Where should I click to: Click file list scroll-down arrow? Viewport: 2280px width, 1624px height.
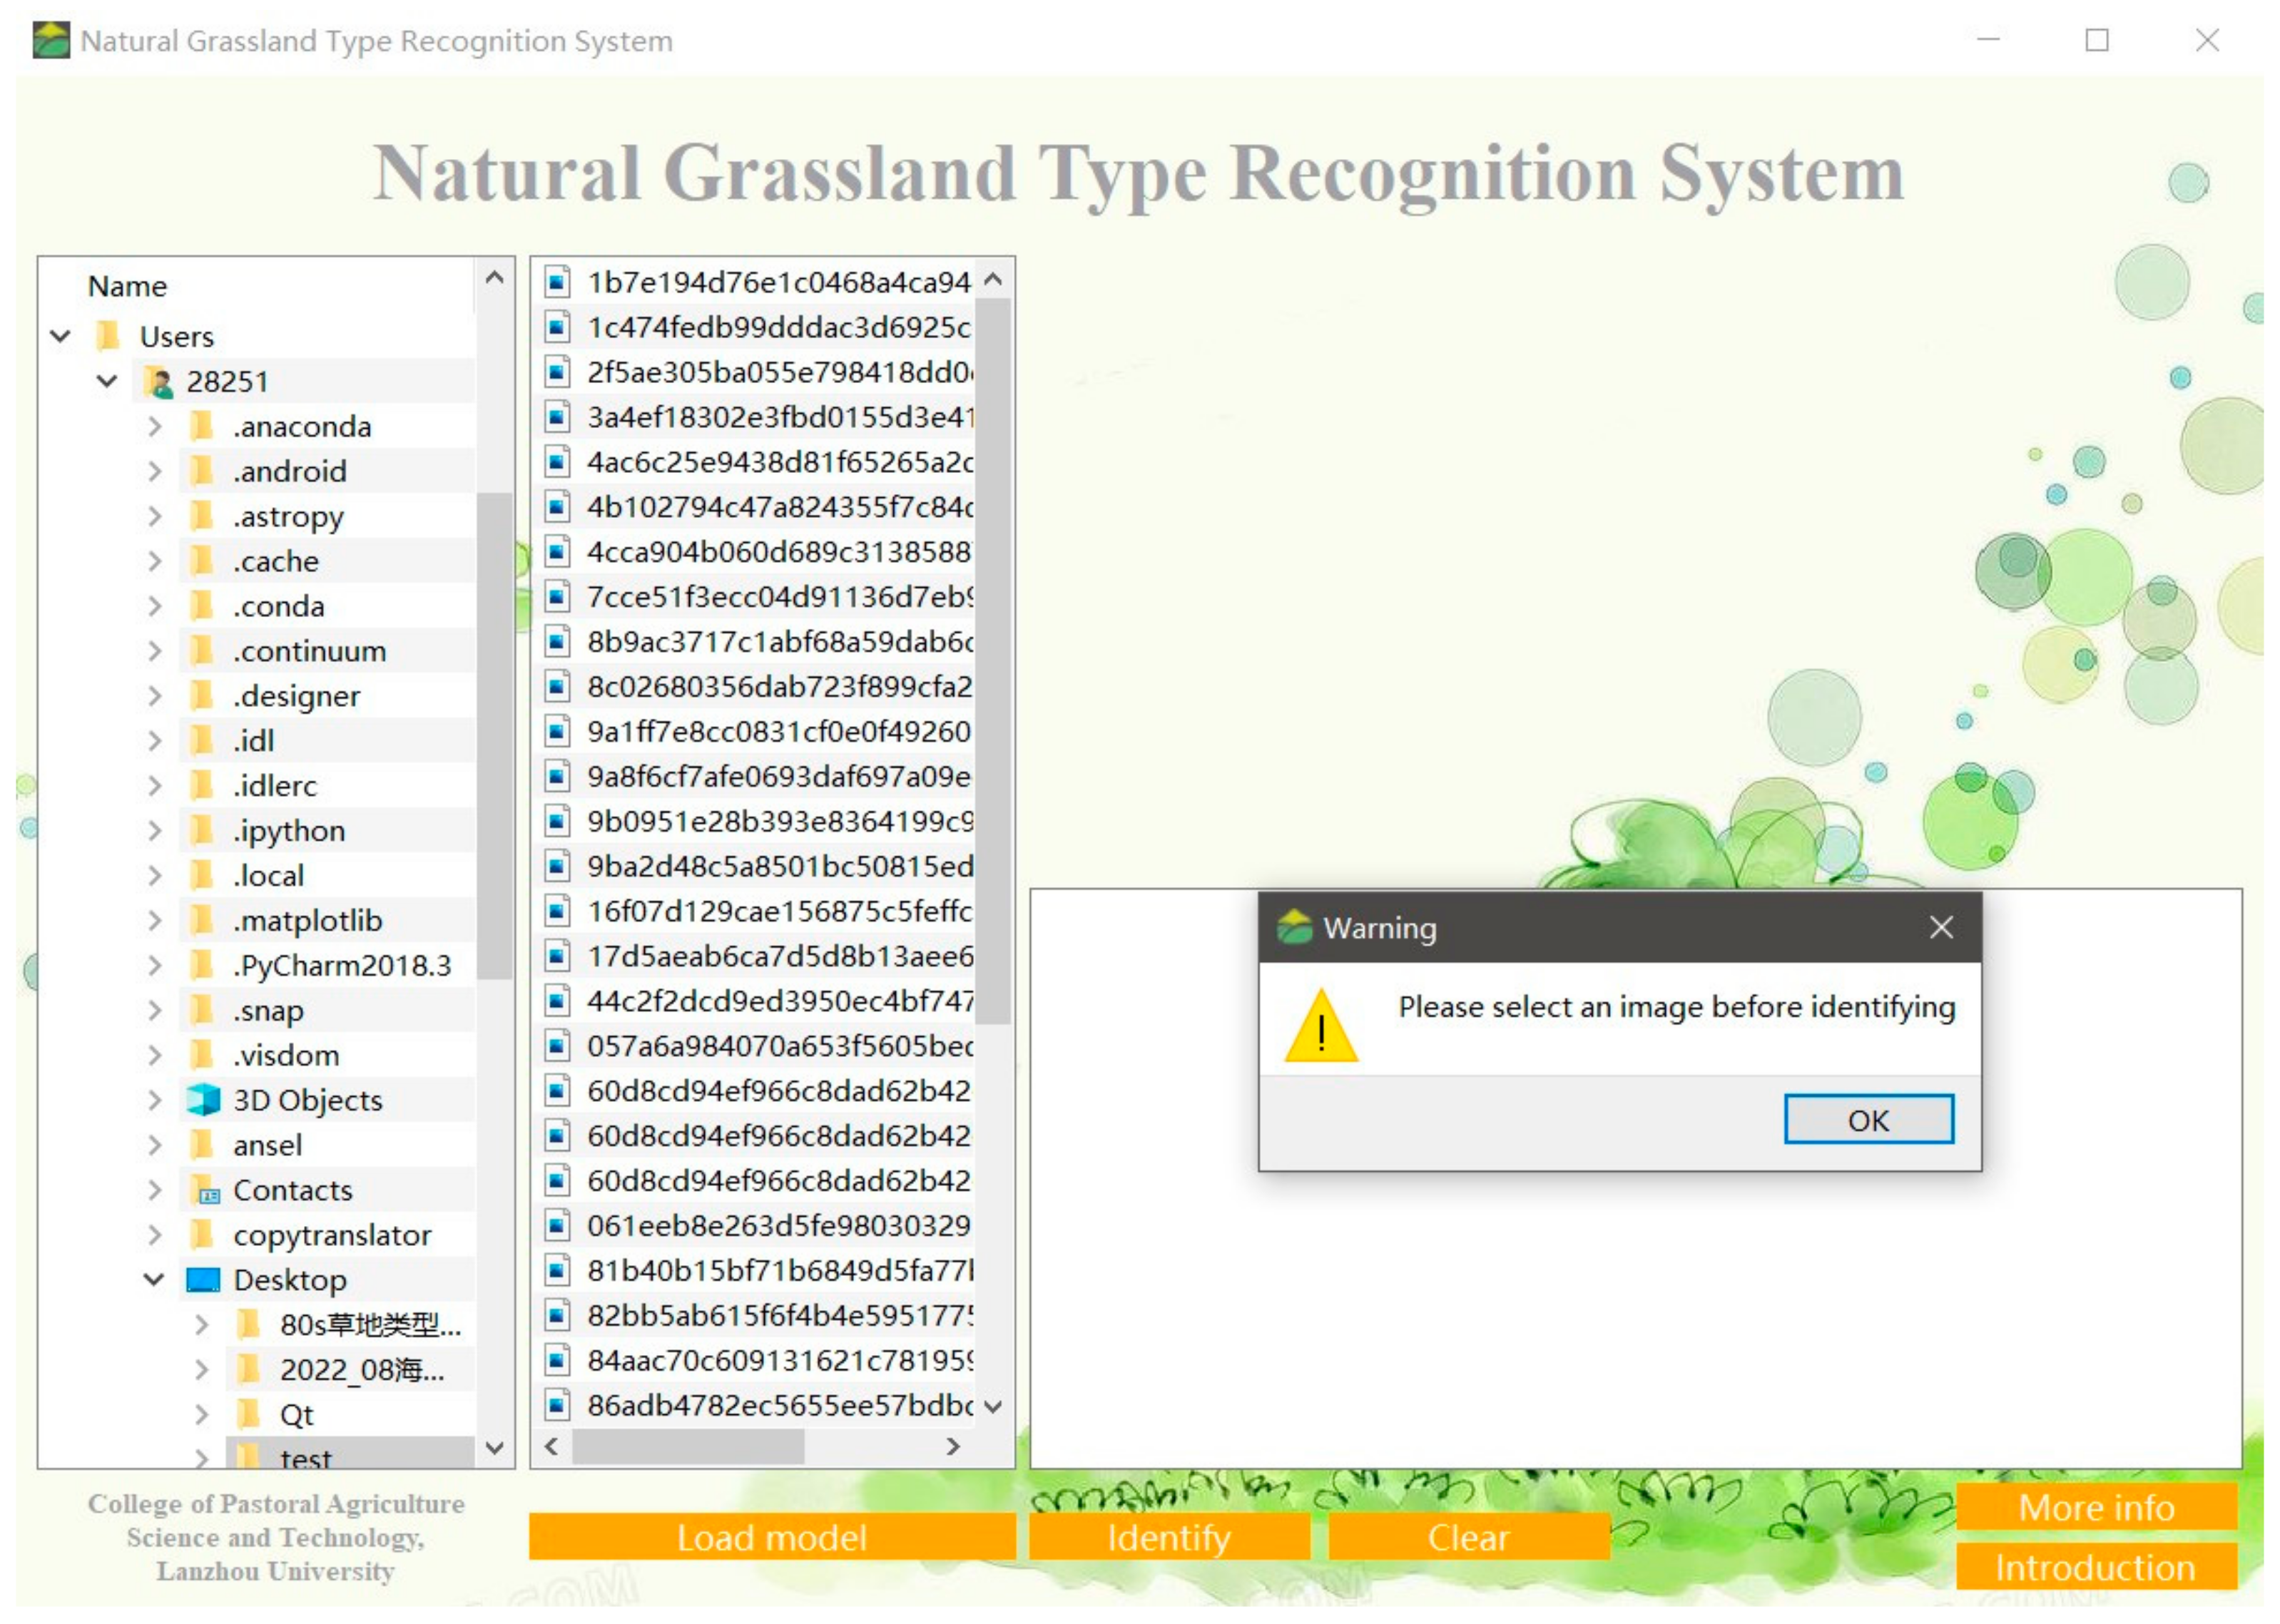click(993, 1406)
